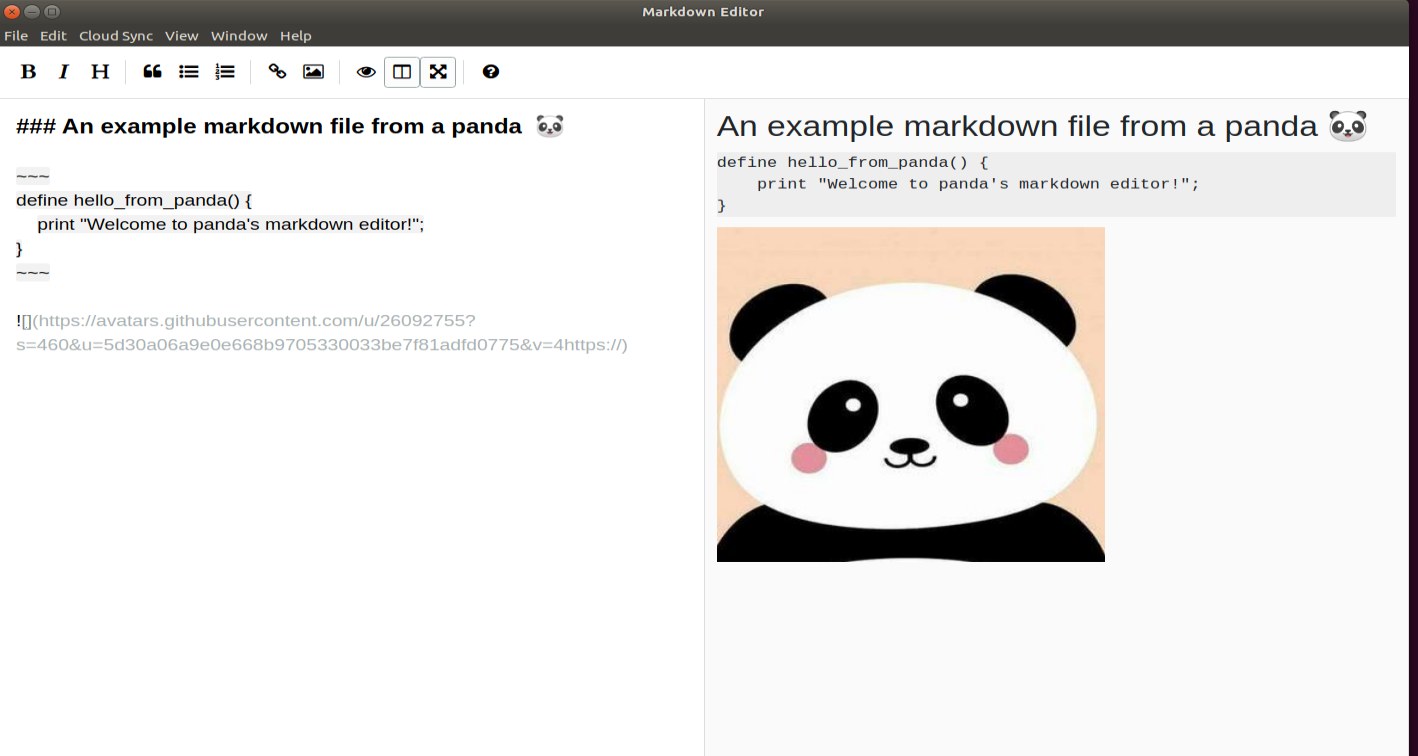Click the panda image in preview pane

911,394
